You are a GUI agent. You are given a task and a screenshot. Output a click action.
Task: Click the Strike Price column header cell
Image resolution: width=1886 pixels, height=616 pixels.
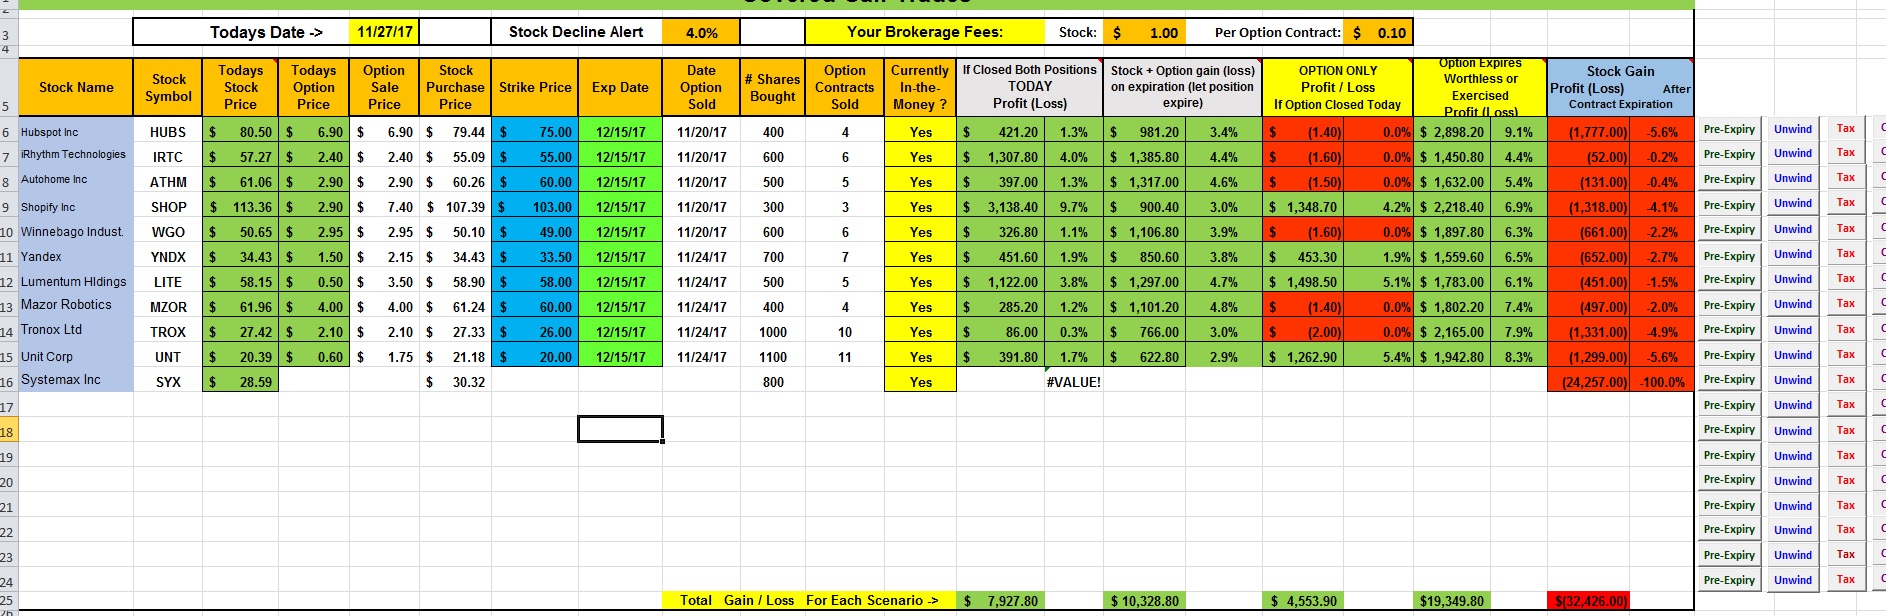coord(535,87)
